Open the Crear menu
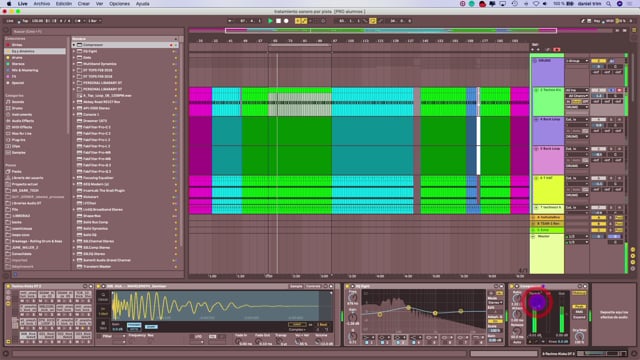 84,4
